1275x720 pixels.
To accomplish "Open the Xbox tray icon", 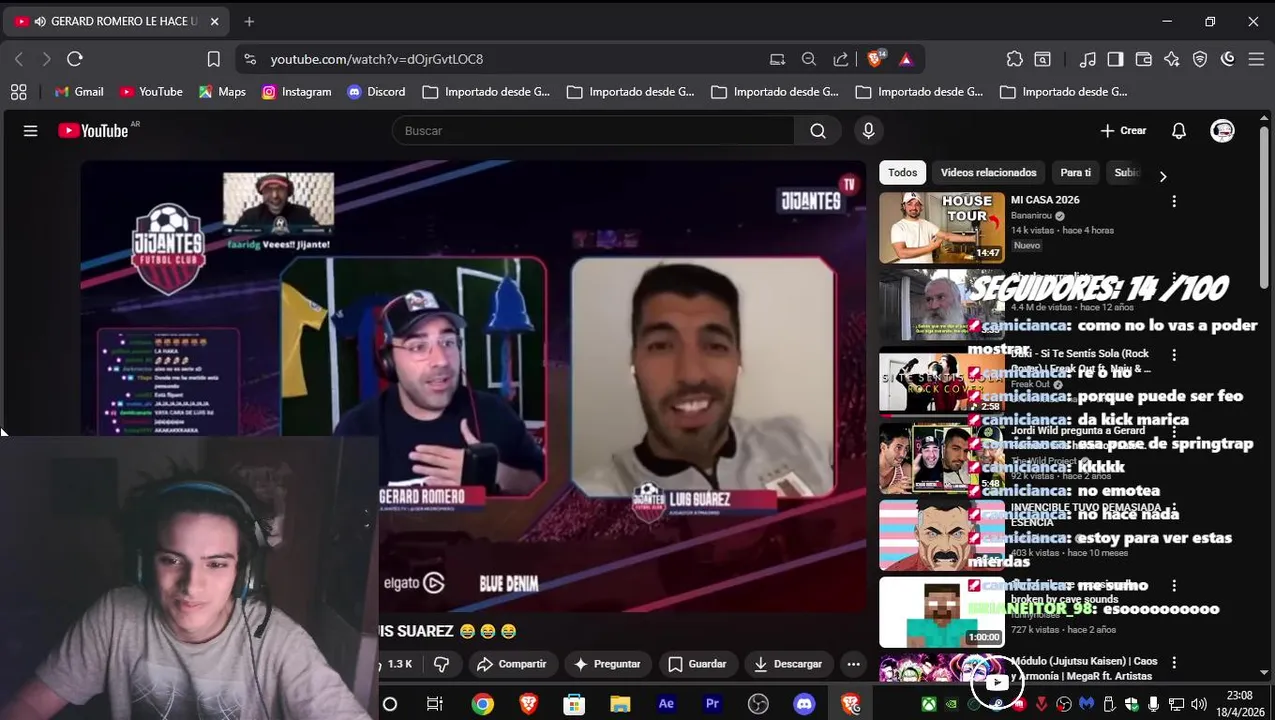I will (929, 704).
